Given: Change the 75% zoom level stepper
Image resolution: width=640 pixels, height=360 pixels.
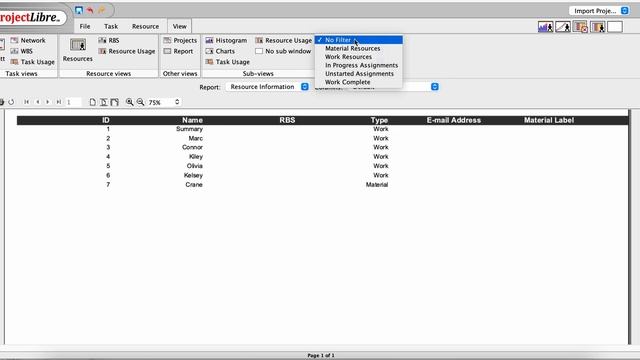Looking at the screenshot, I should 177,102.
